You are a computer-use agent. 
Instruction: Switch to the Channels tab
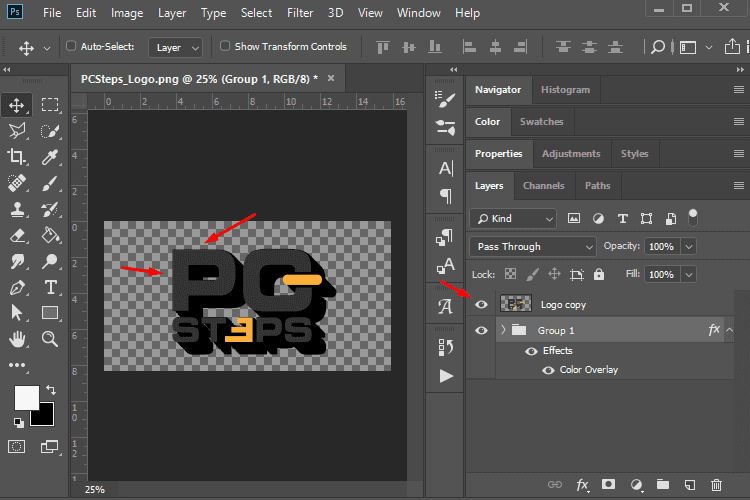pyautogui.click(x=543, y=186)
